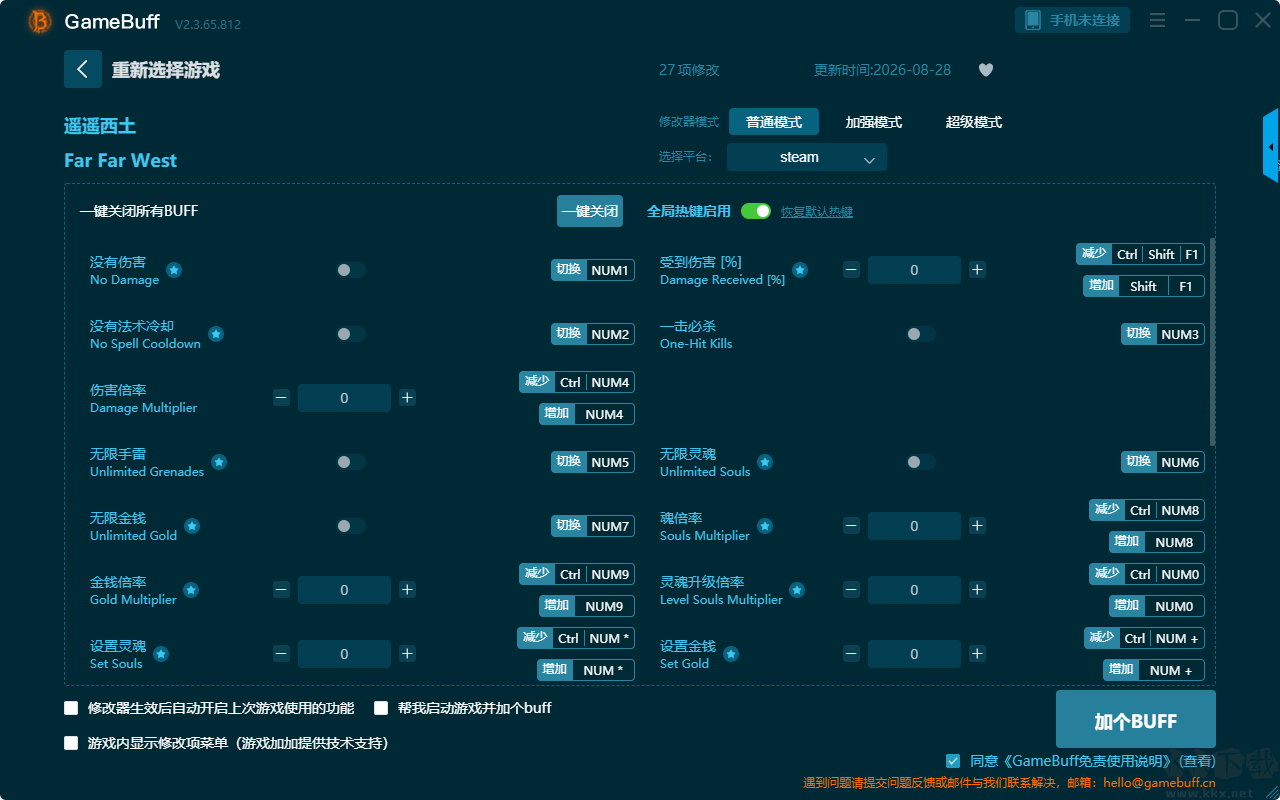Screen dimensions: 1280x800
Task: Click the star icon next to 没有伤害
Action: [174, 270]
